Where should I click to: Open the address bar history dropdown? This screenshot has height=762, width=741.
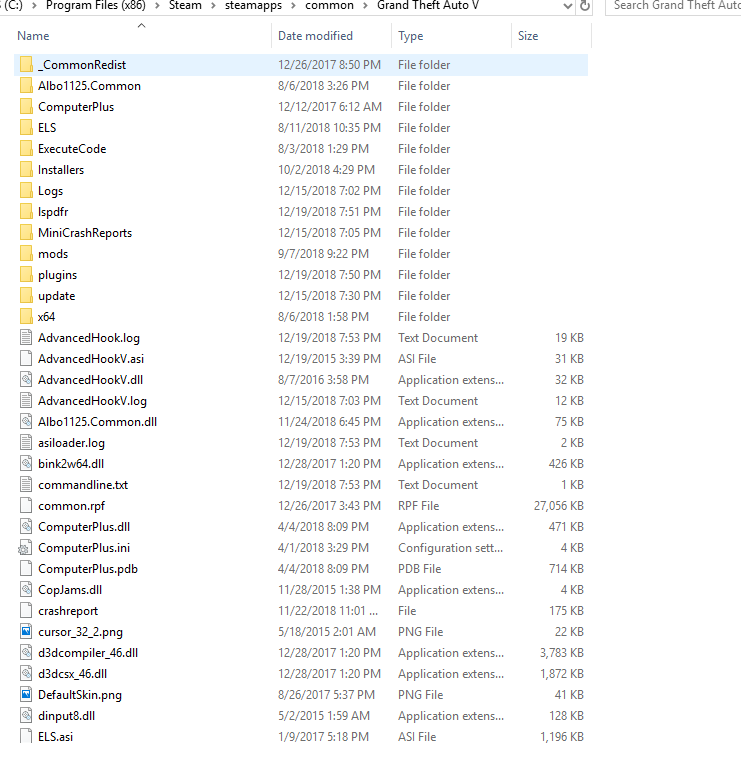(x=567, y=6)
